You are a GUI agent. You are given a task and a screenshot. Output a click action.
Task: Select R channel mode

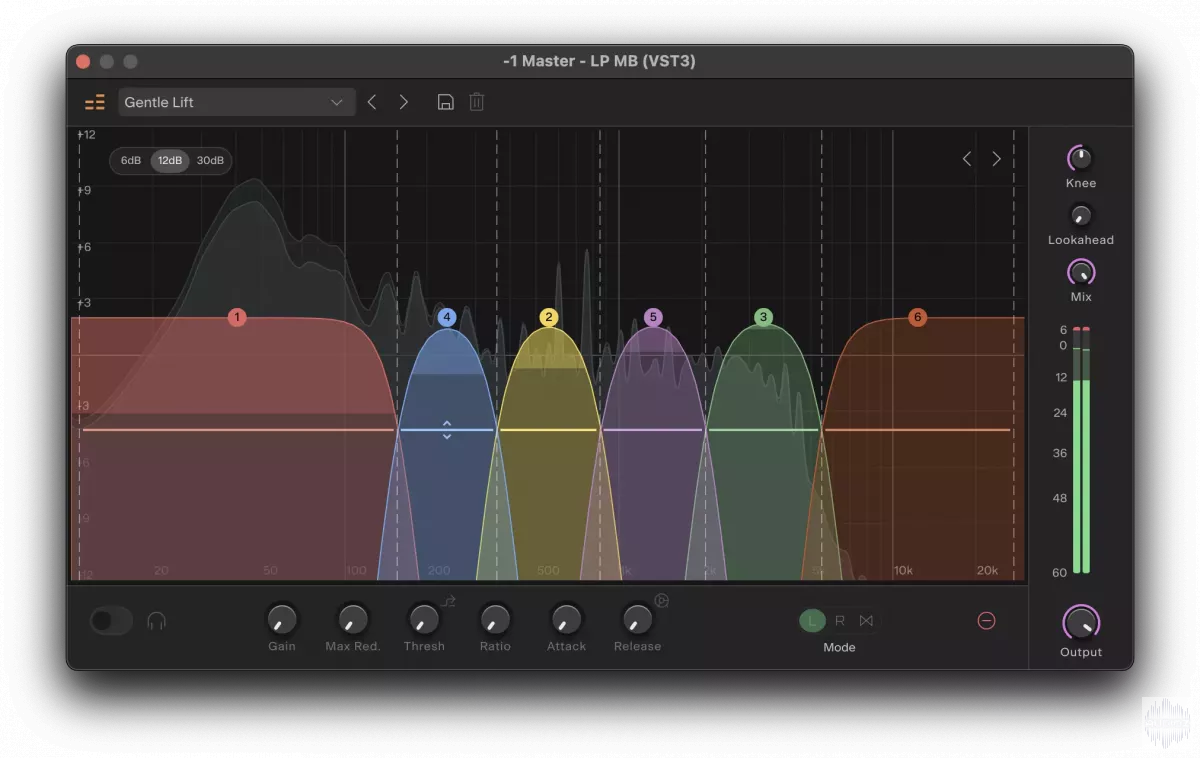[840, 621]
